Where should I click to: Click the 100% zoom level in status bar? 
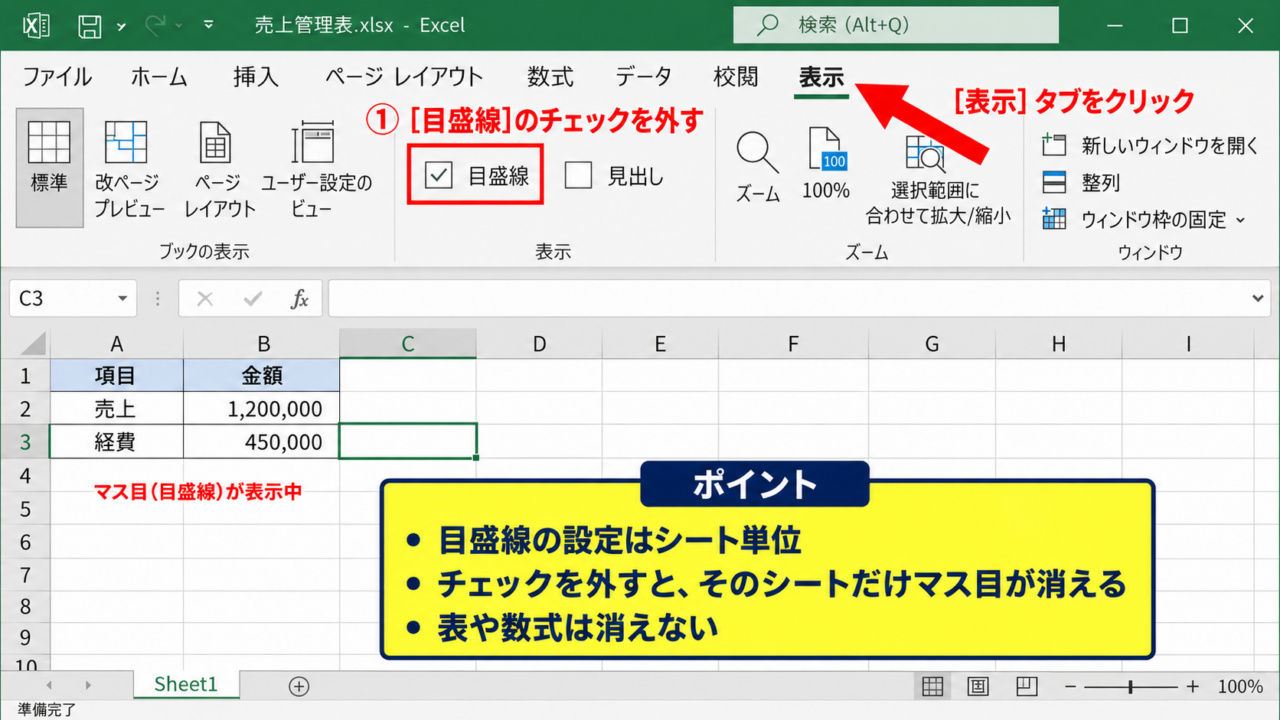coord(1240,687)
